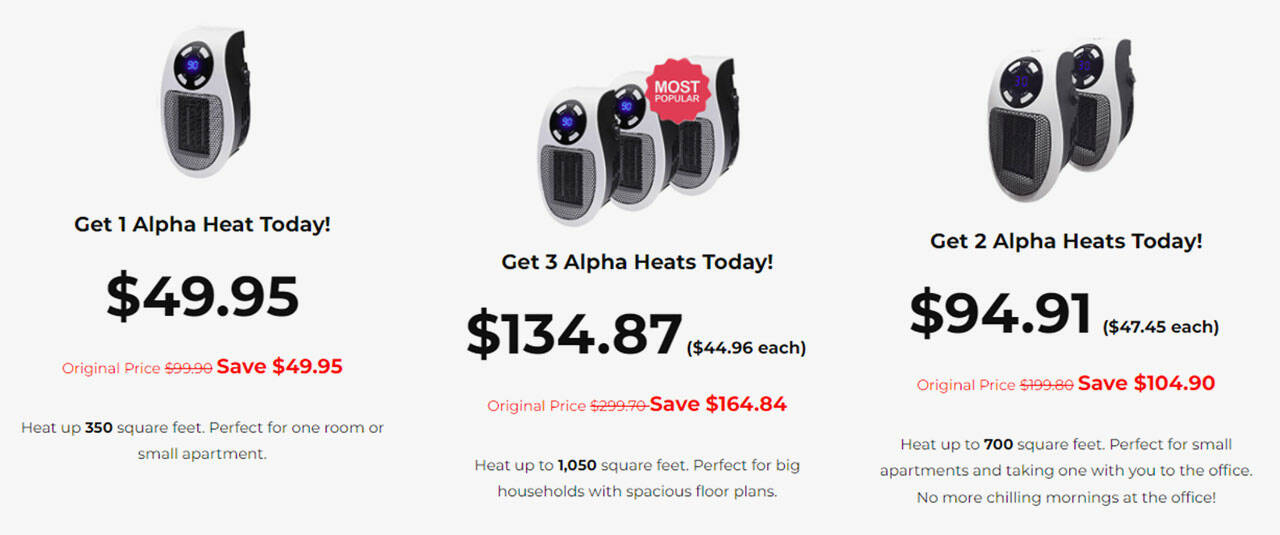
Task: Select the "Get 2 Alpha Heats Today!" heading
Action: coord(1066,241)
